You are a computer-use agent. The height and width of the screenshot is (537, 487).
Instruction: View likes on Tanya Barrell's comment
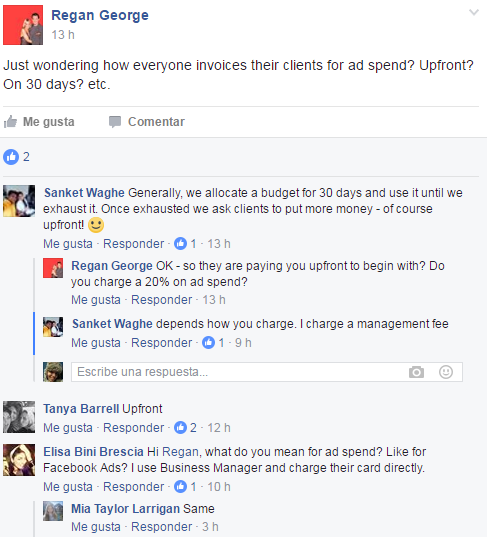tap(185, 427)
